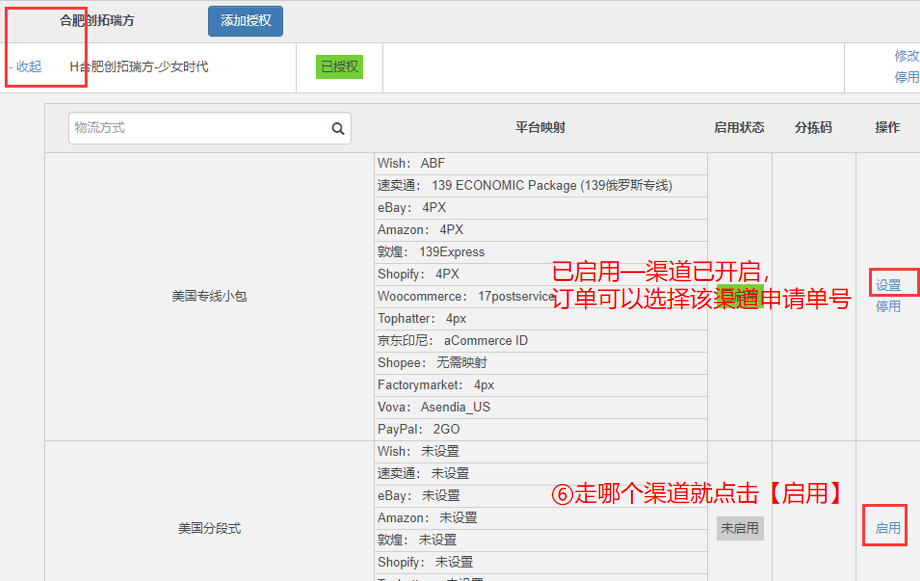Select the 速卖通: 未设置 row
Viewport: 920px width, 581px height.
coord(541,474)
